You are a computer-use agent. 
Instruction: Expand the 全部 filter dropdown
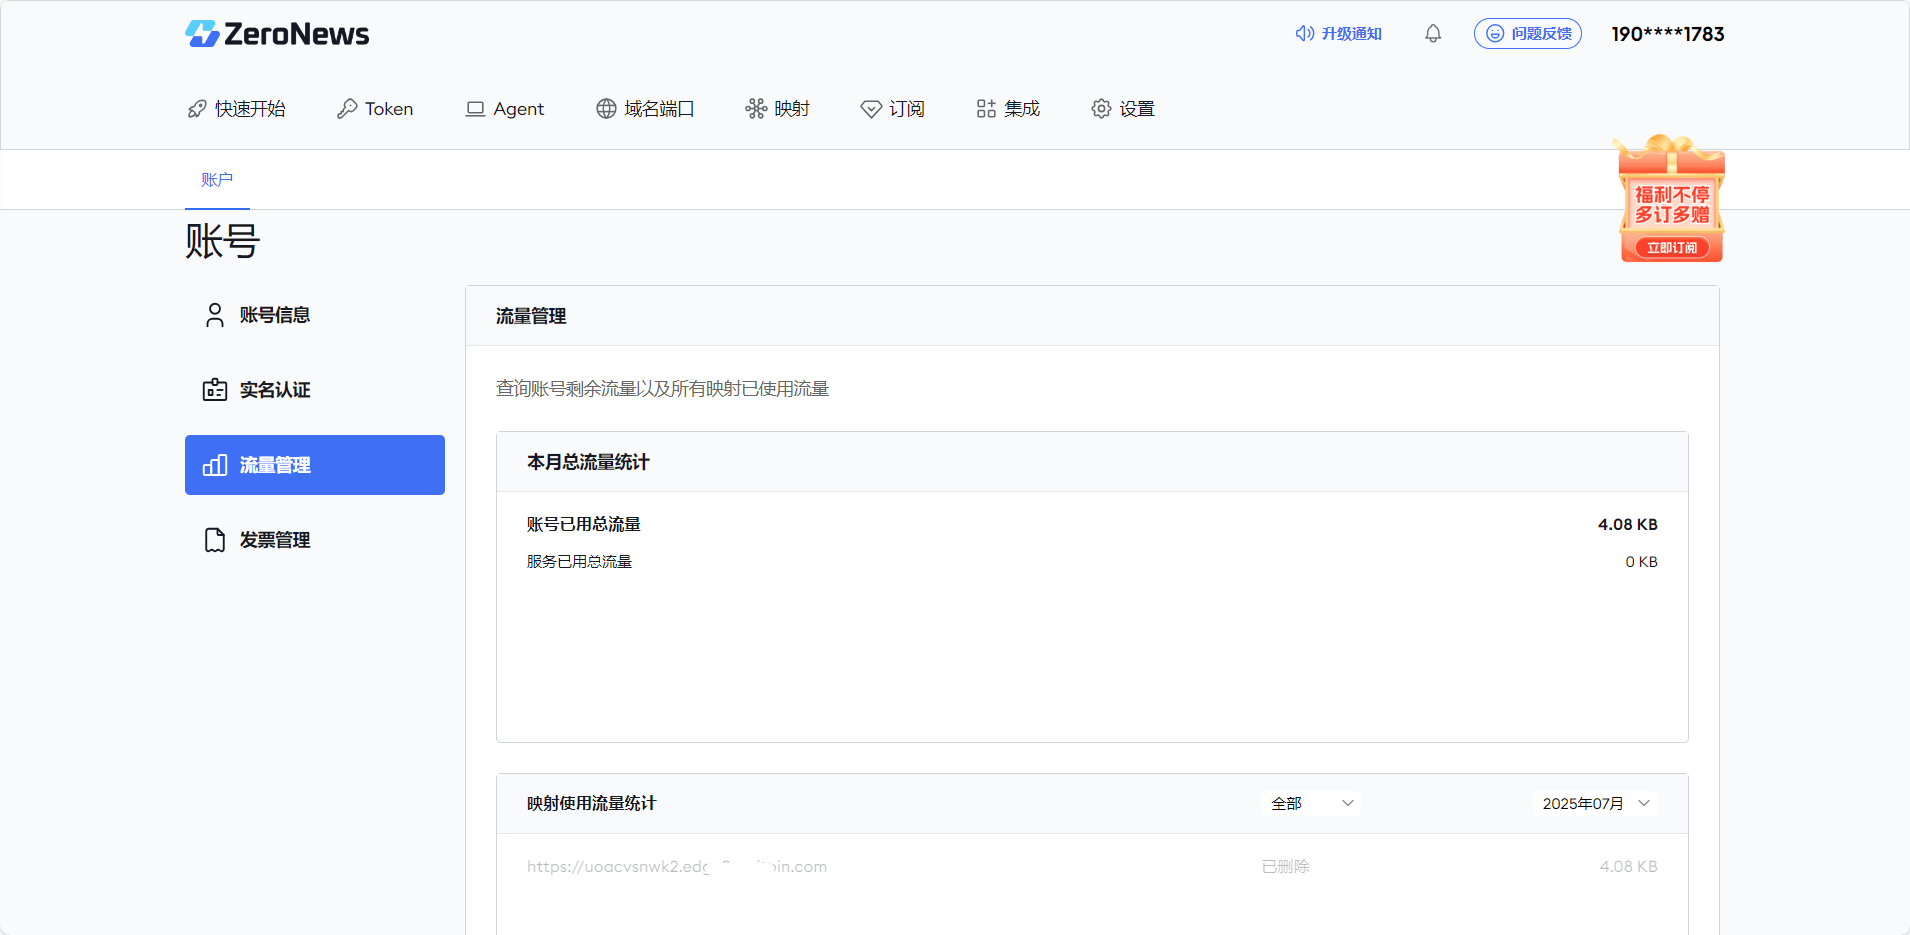[x=1311, y=804]
